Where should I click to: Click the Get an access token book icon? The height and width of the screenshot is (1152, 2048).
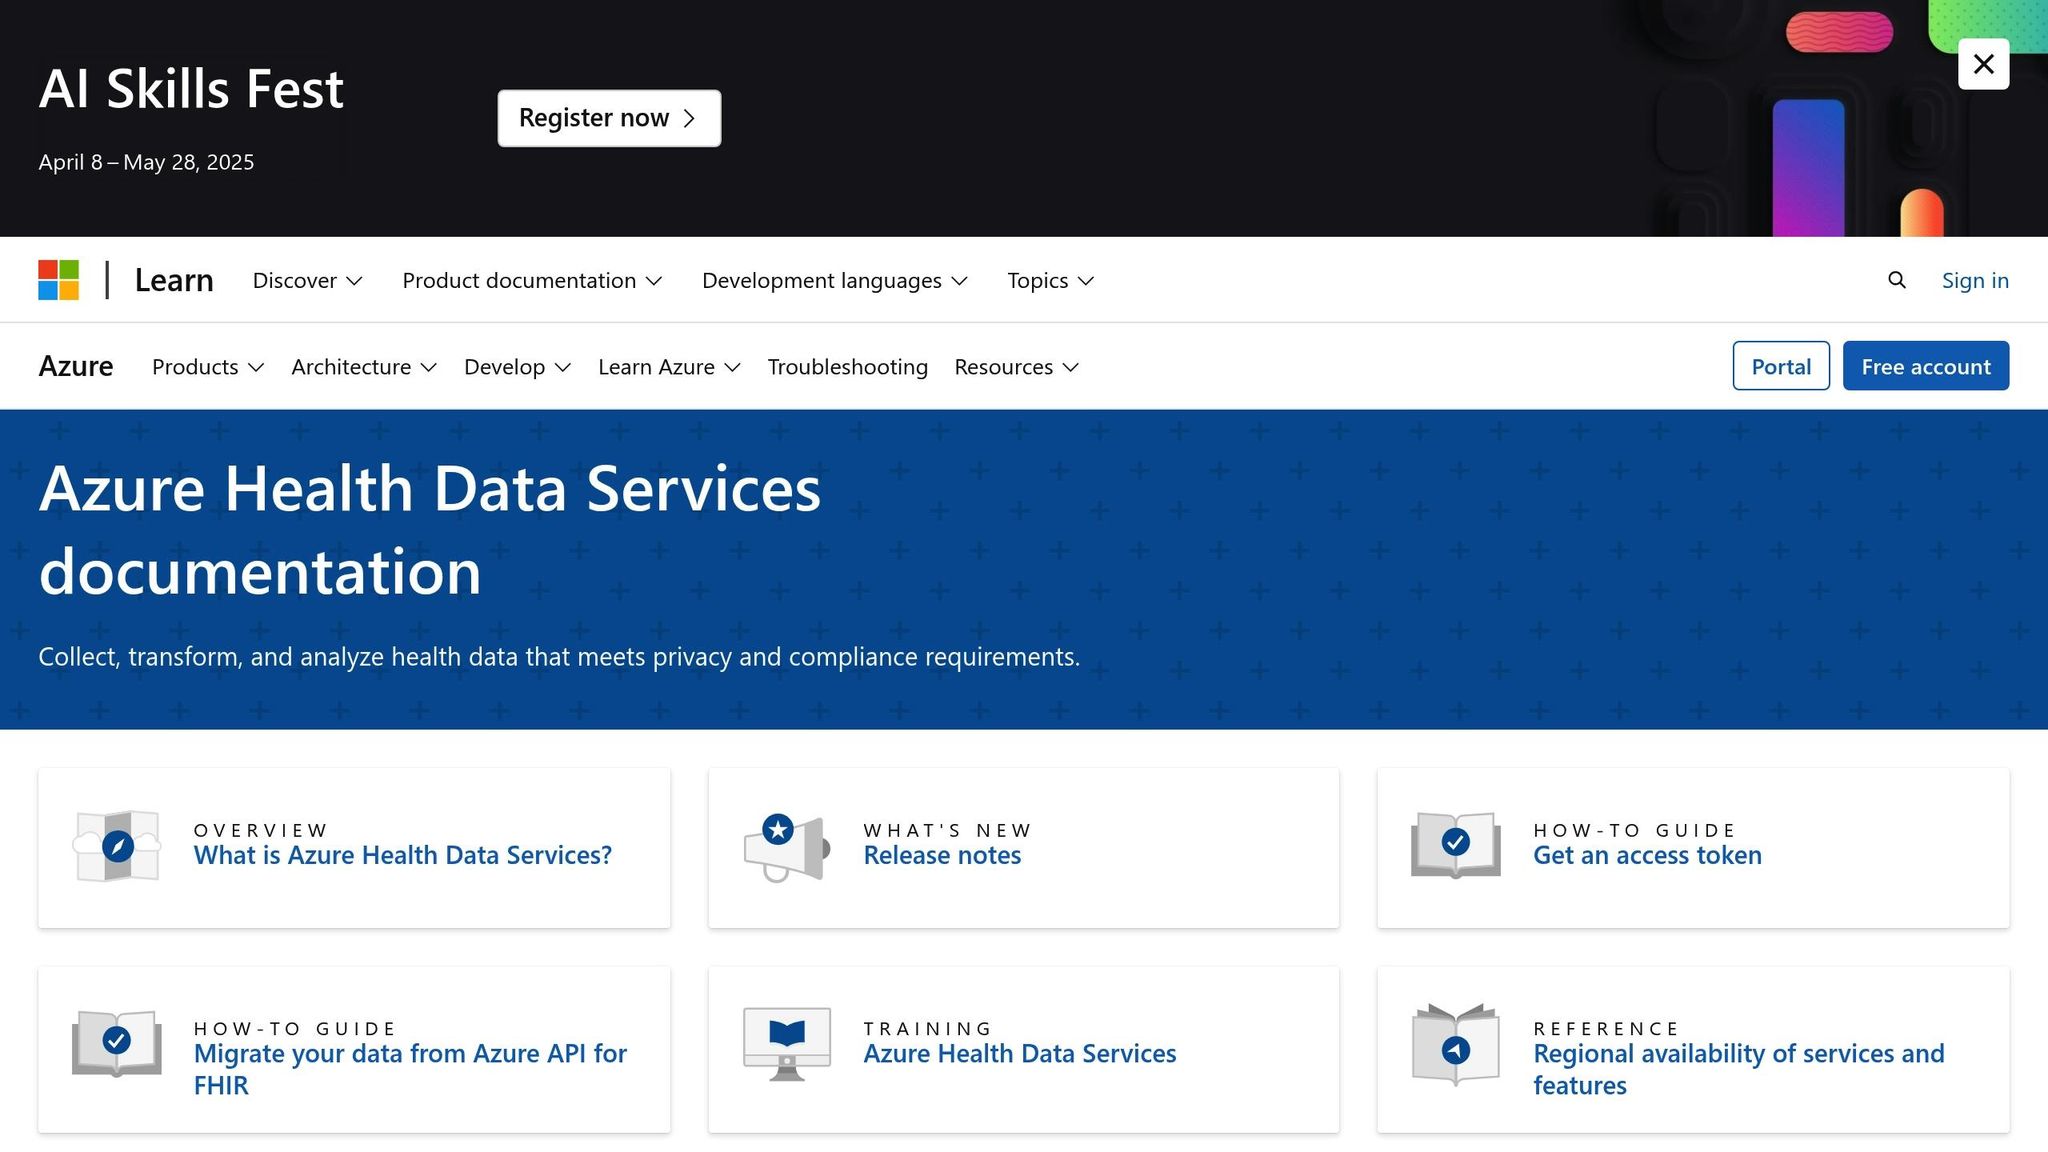pos(1455,845)
